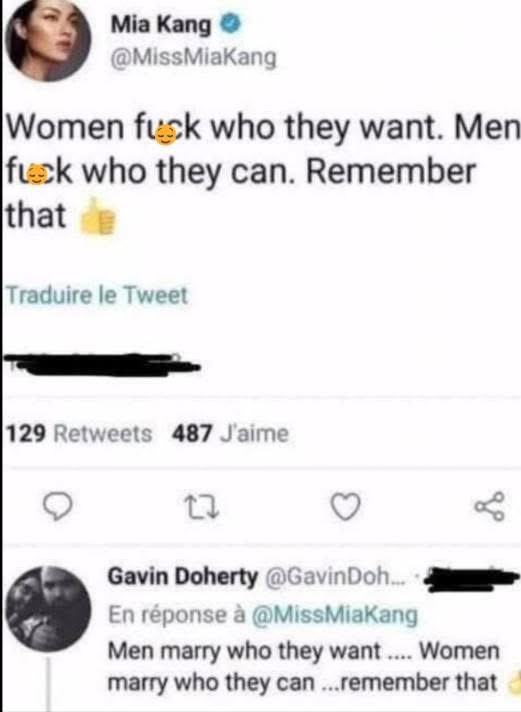Image resolution: width=521 pixels, height=712 pixels.
Task: Open Gavin Doherty's avatar
Action: coord(48,609)
